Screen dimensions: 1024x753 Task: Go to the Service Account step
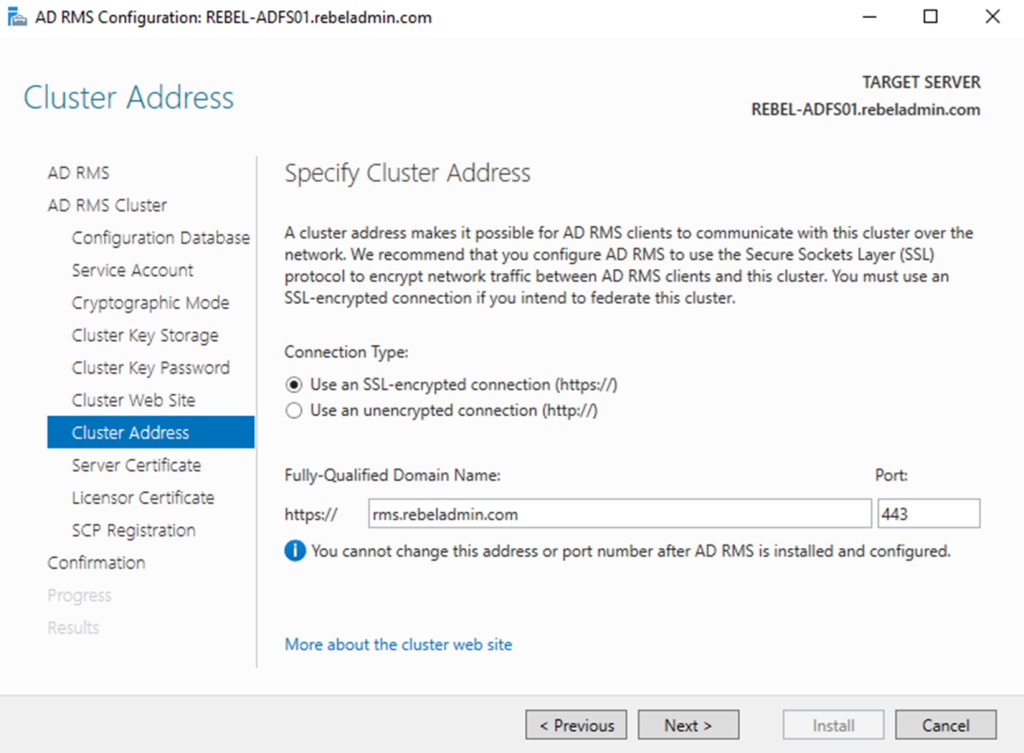[x=131, y=270]
